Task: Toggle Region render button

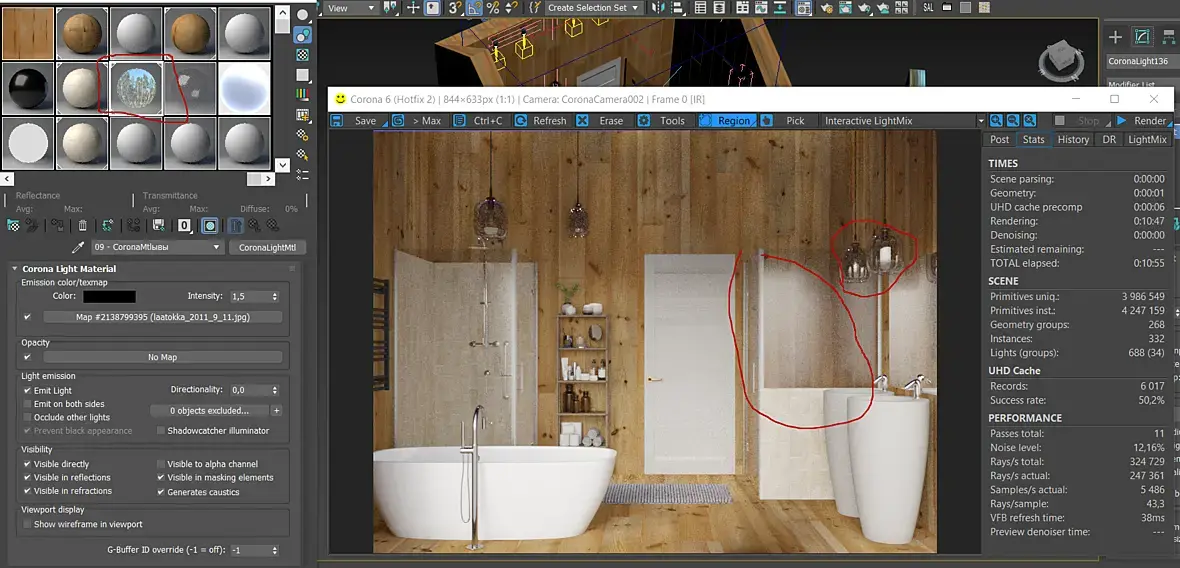Action: point(727,120)
